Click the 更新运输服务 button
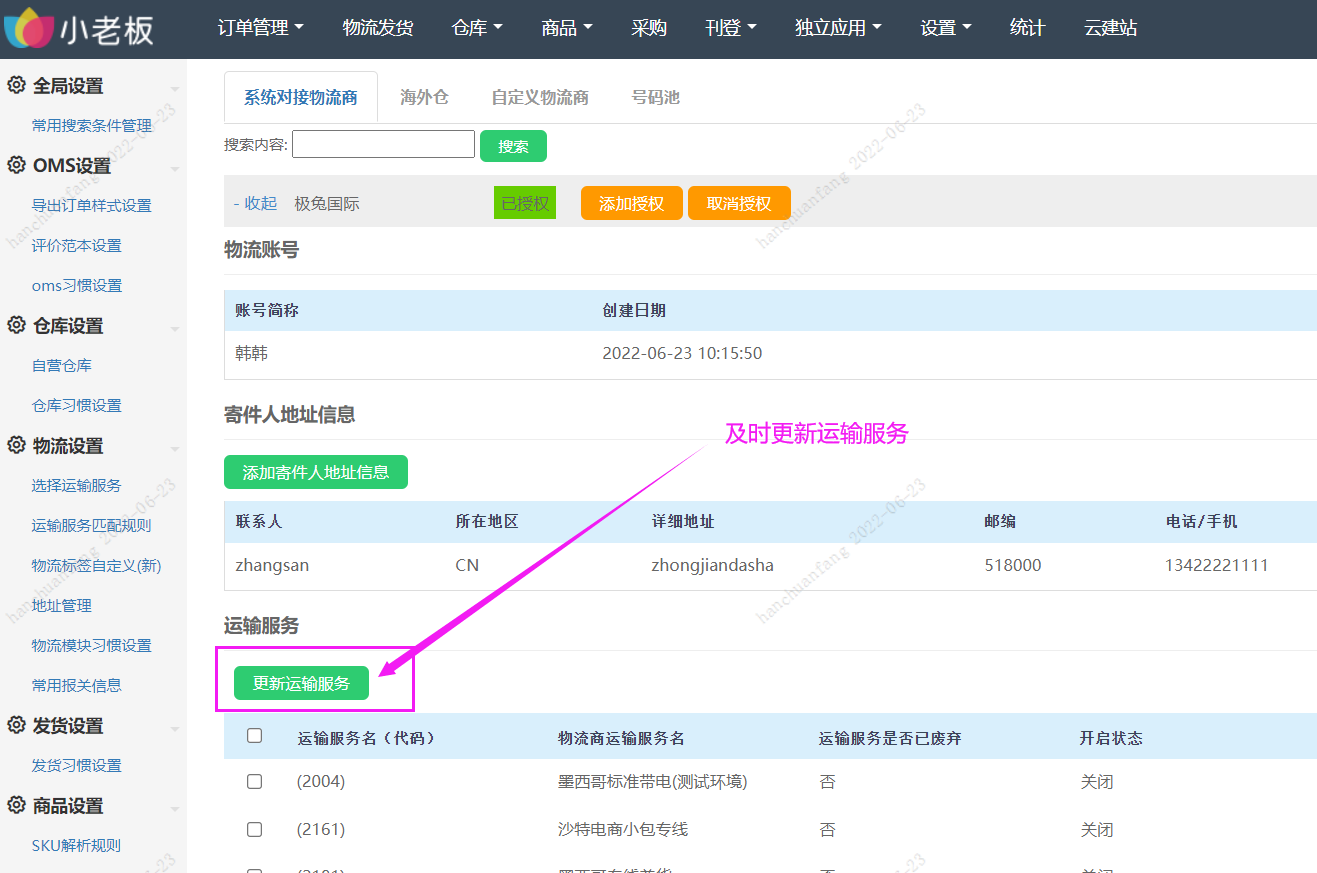 pos(301,683)
